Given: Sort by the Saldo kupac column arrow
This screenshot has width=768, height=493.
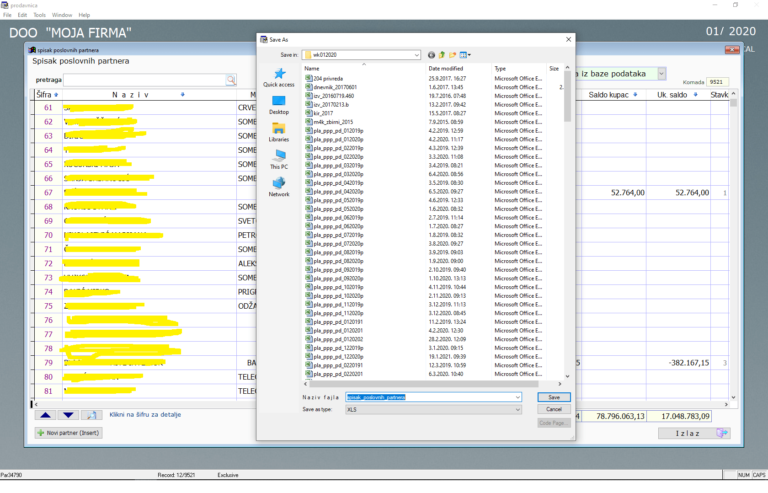Looking at the screenshot, I should pos(635,94).
